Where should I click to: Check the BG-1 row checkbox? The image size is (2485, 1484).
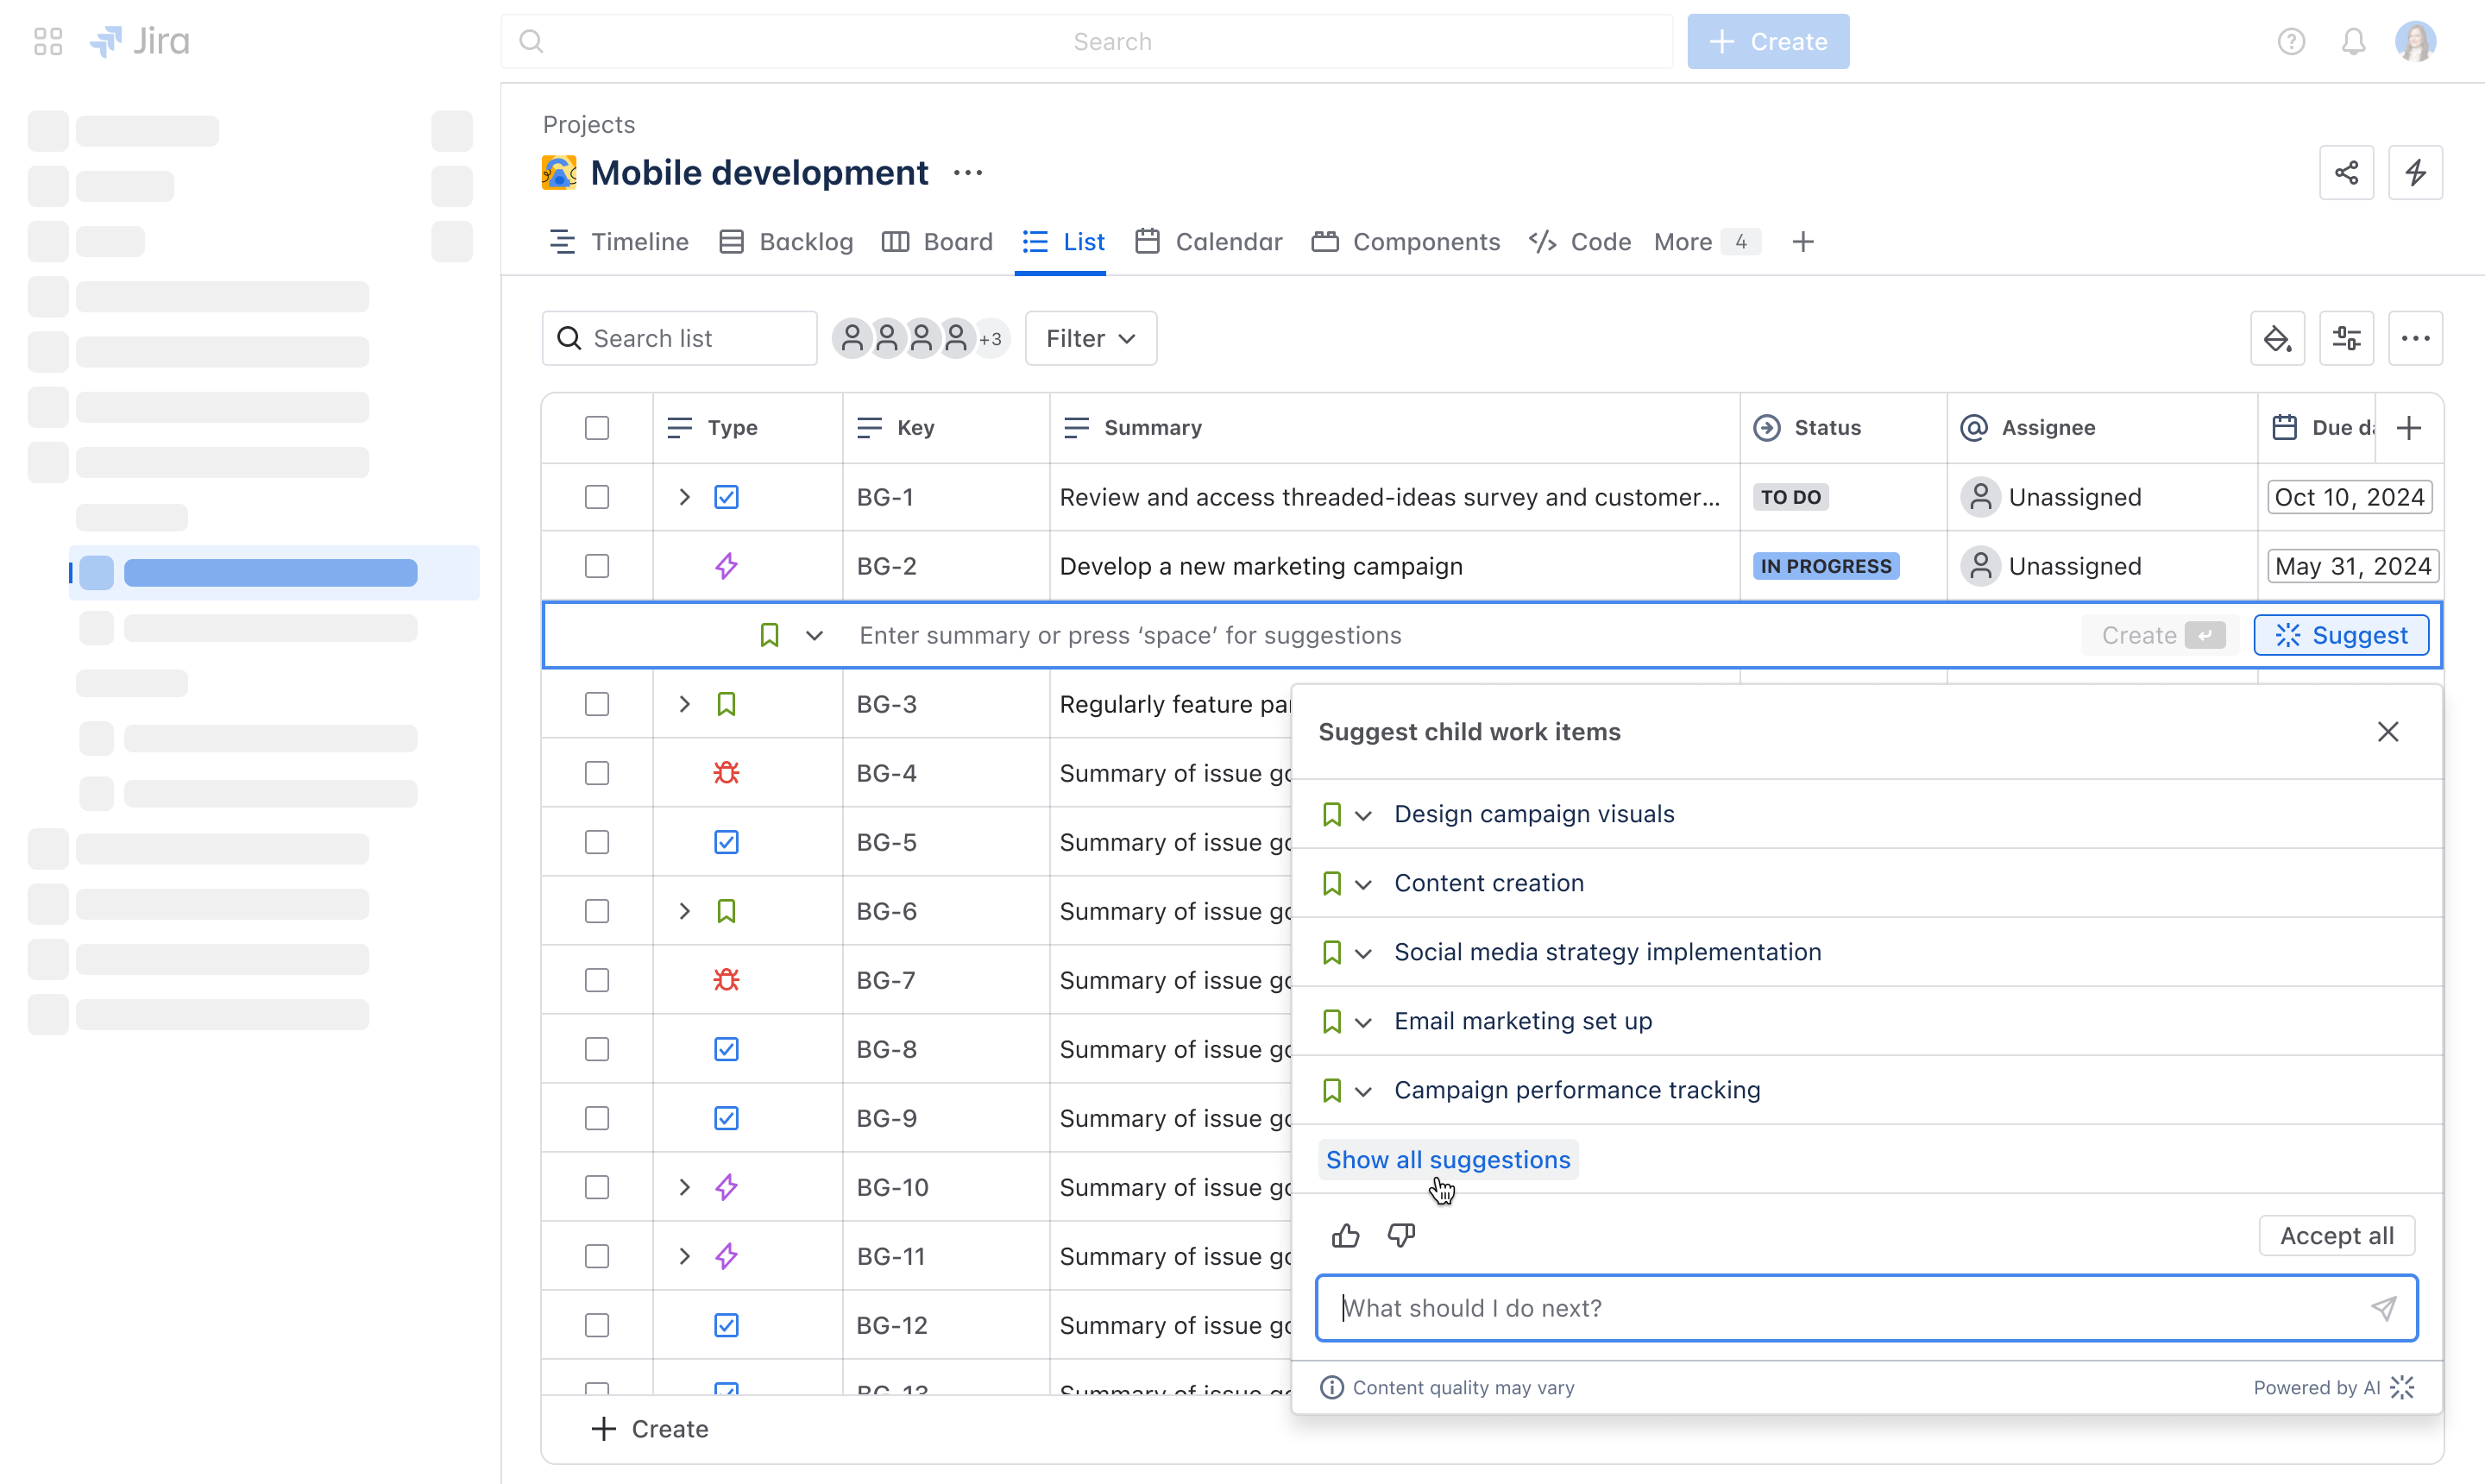tap(597, 497)
